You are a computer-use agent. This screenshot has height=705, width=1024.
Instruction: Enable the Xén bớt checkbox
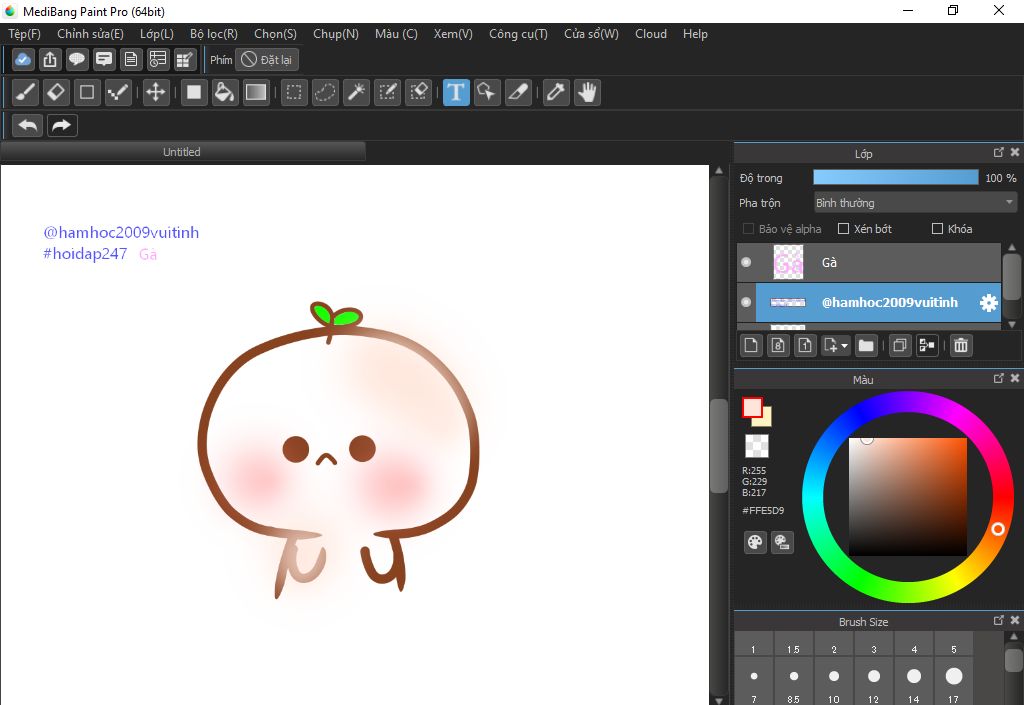tap(843, 229)
